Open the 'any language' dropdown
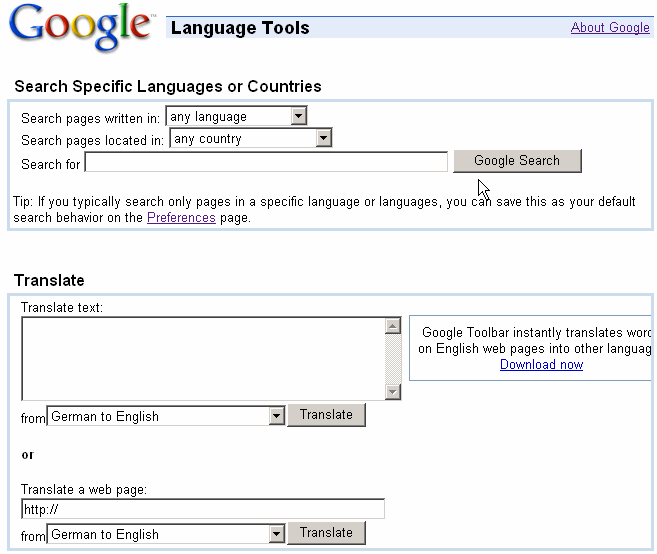The image size is (657, 554). pos(237,116)
